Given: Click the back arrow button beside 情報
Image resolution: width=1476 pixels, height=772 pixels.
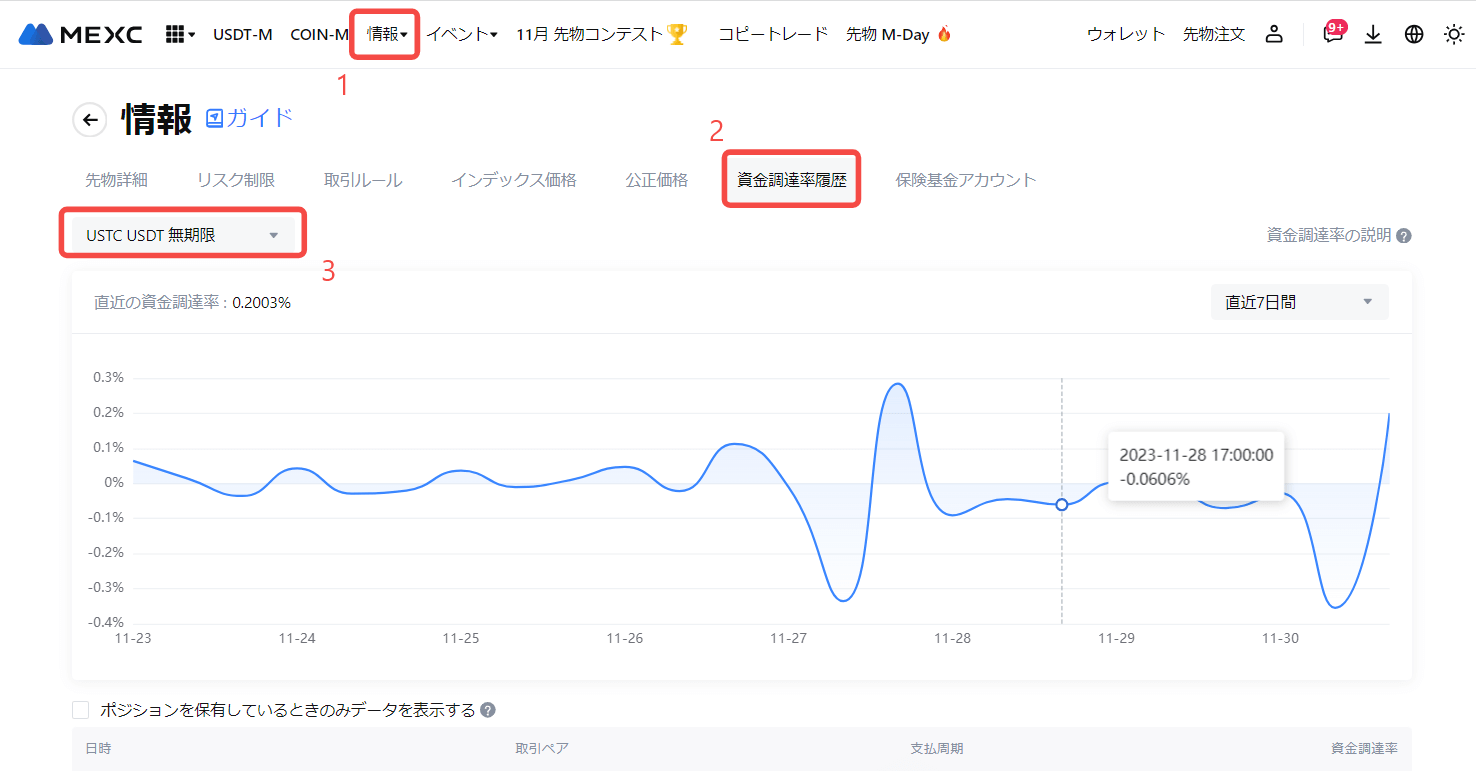Looking at the screenshot, I should [x=90, y=120].
